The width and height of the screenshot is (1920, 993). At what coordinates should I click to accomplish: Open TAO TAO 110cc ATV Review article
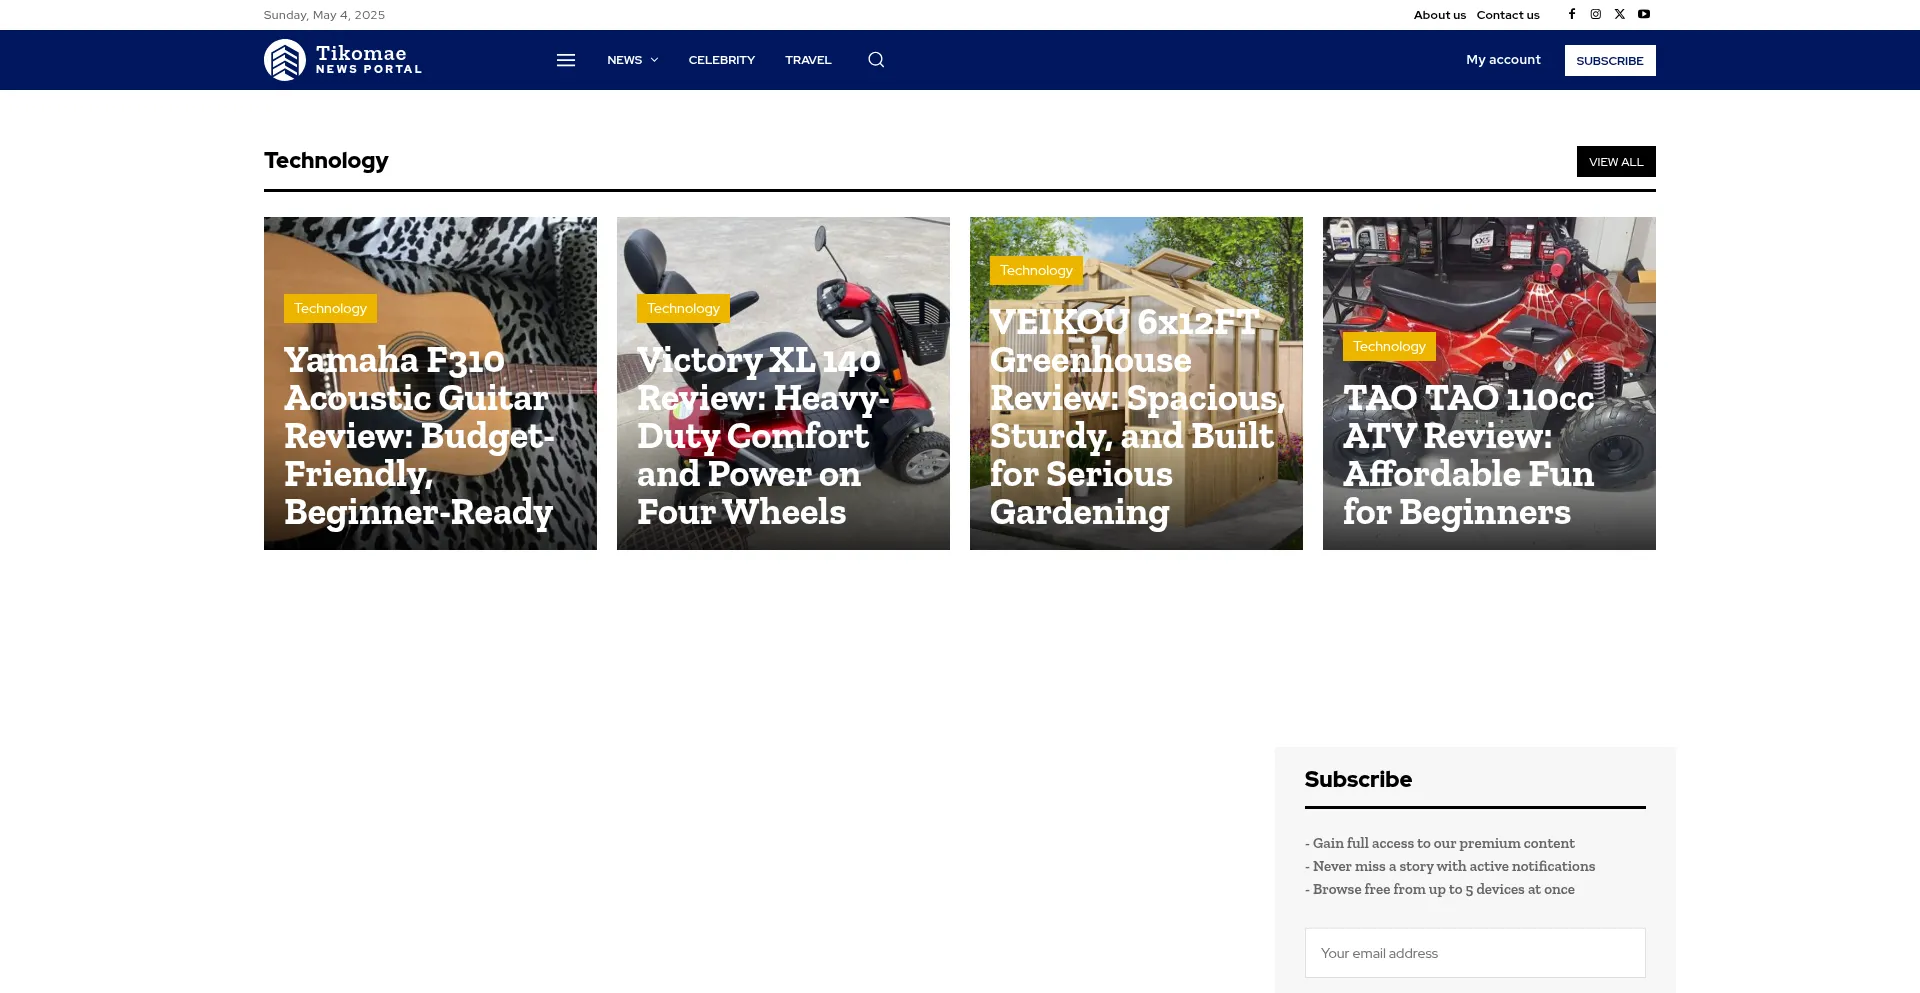click(1468, 455)
